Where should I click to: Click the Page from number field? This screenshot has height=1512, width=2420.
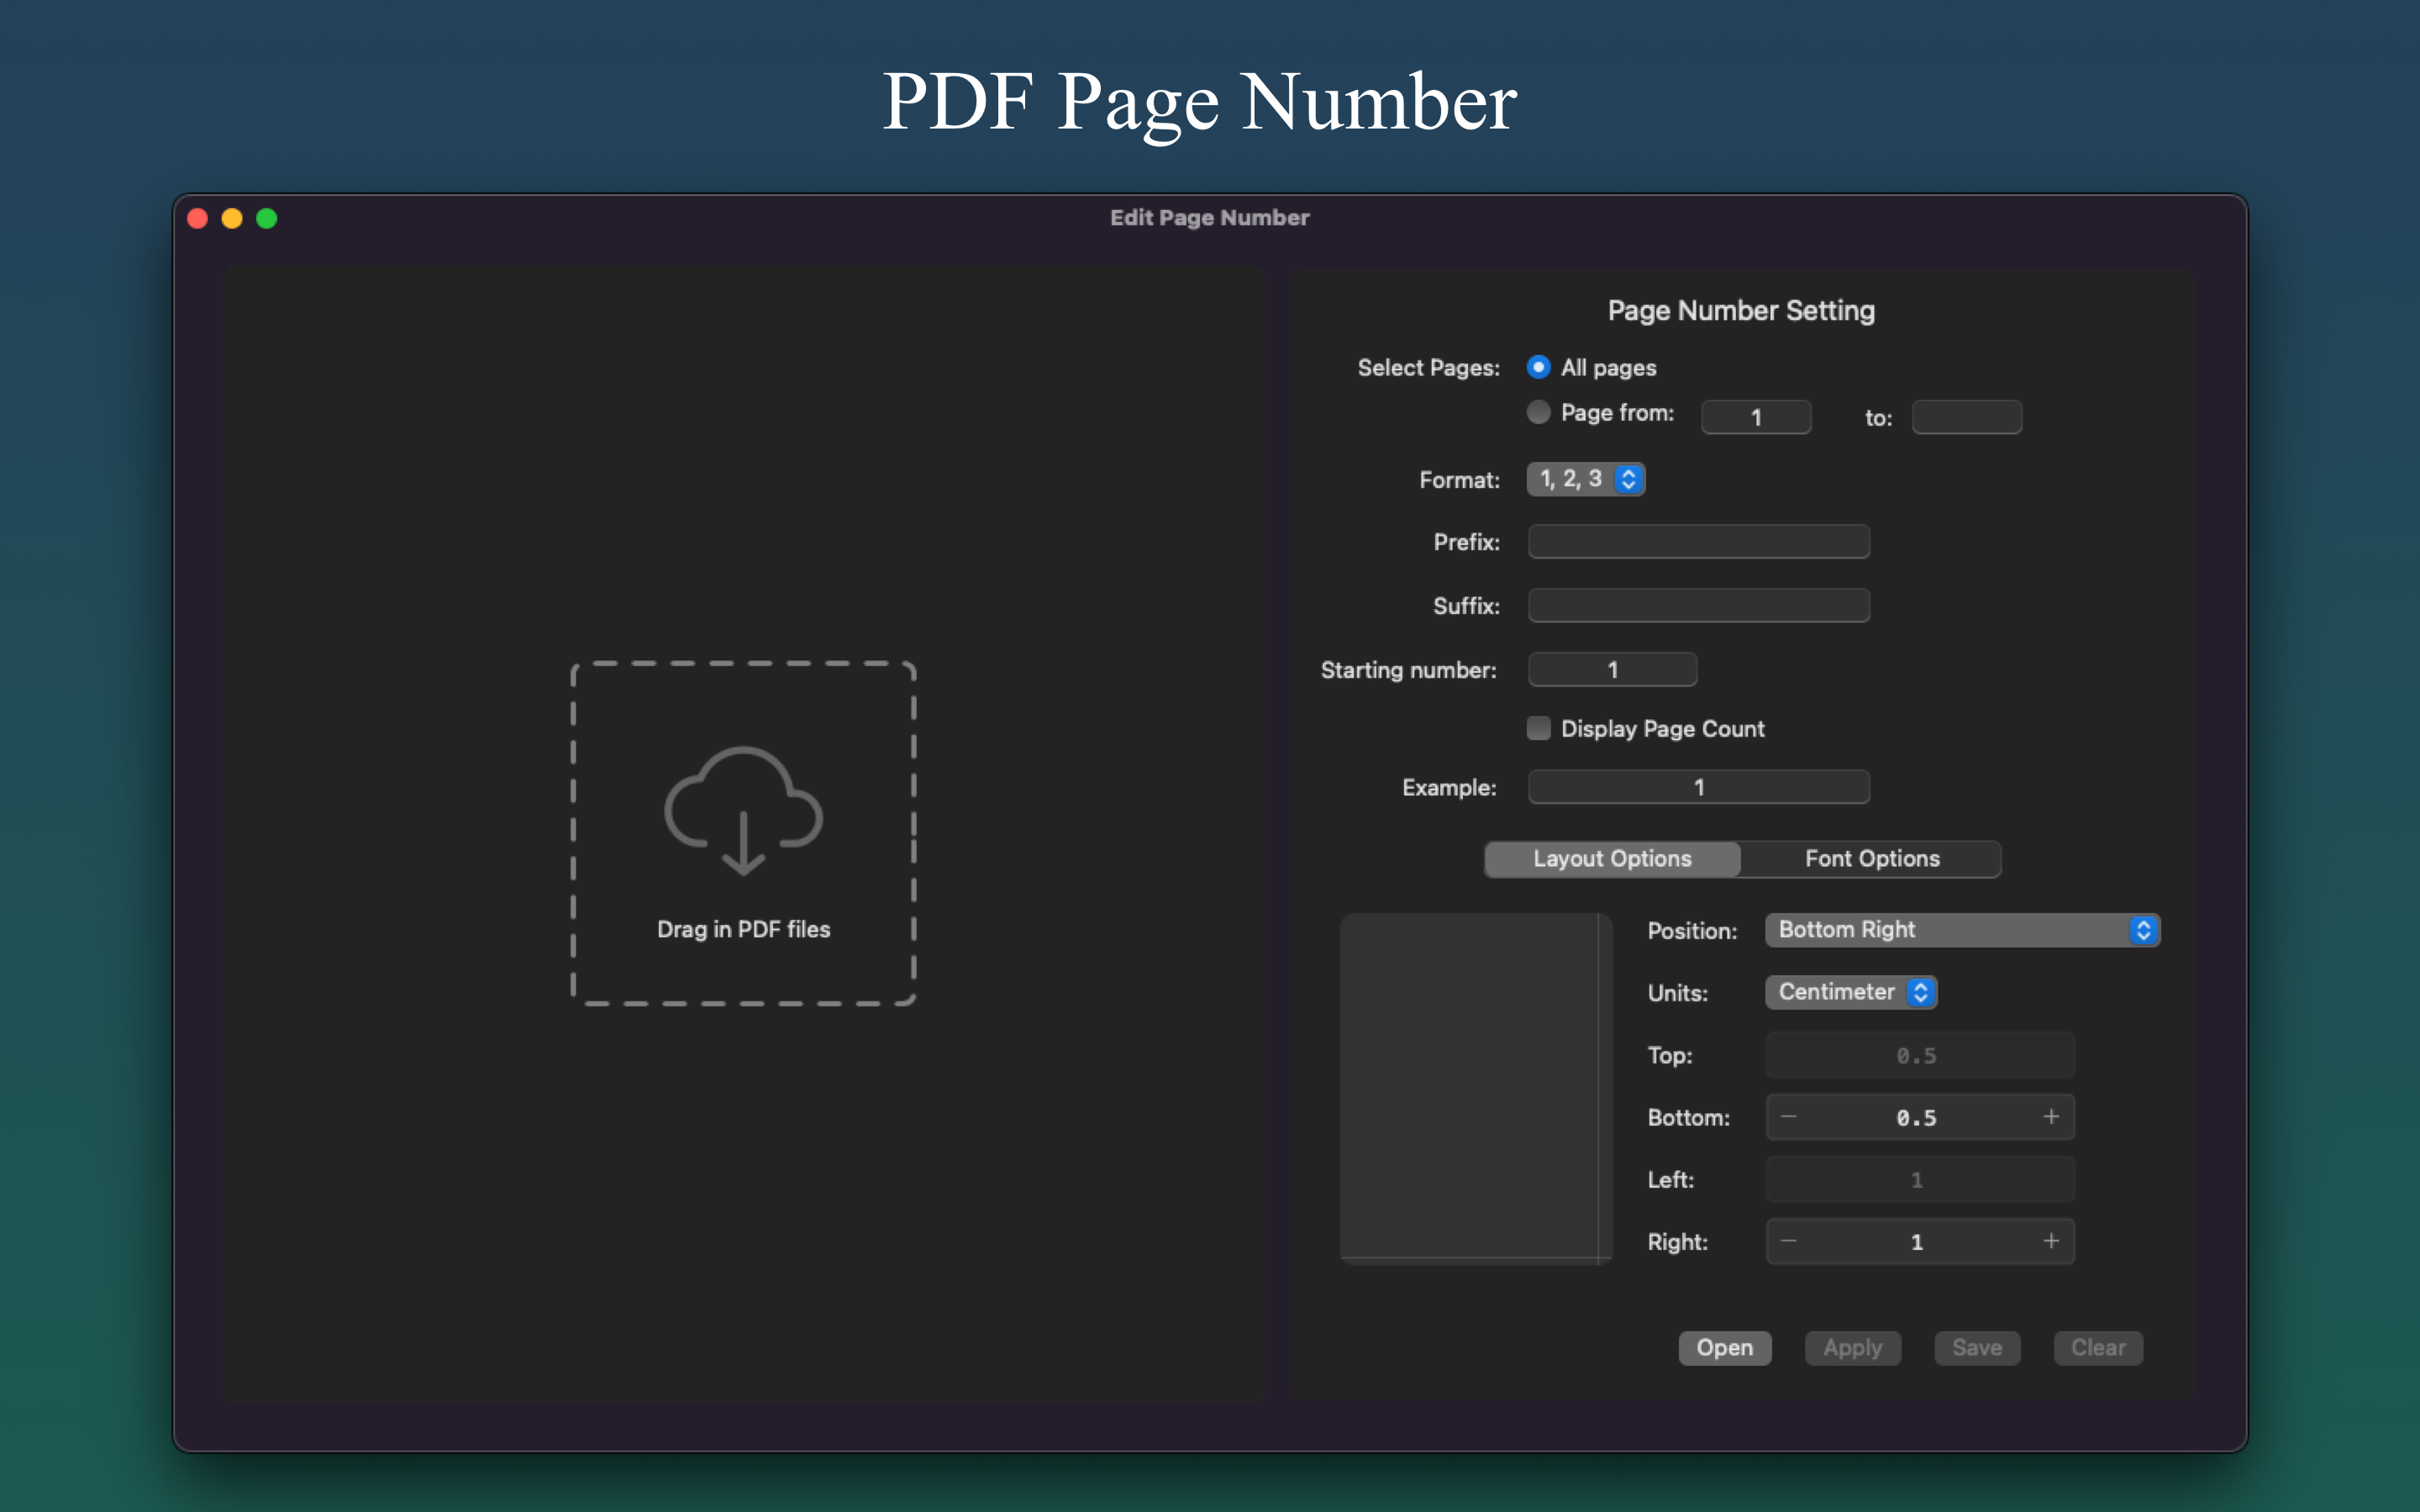click(1756, 417)
